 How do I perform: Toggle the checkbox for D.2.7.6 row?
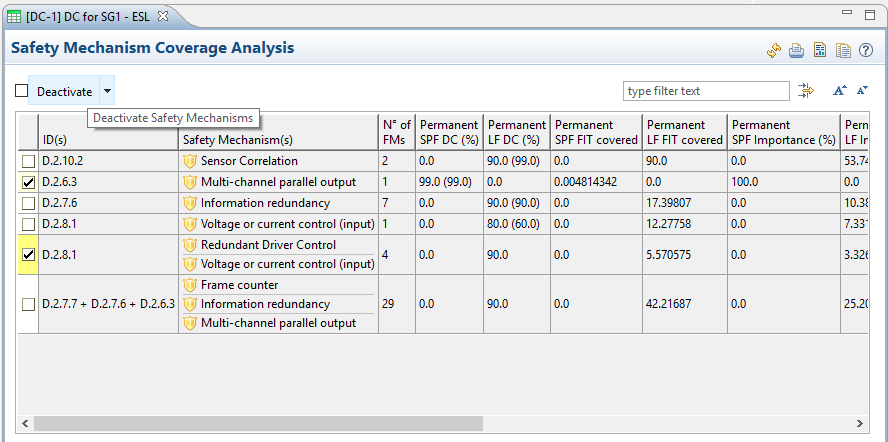pyautogui.click(x=28, y=204)
